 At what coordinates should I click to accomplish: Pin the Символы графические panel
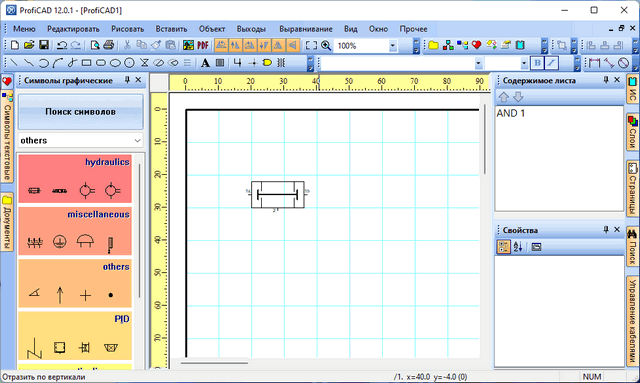127,80
